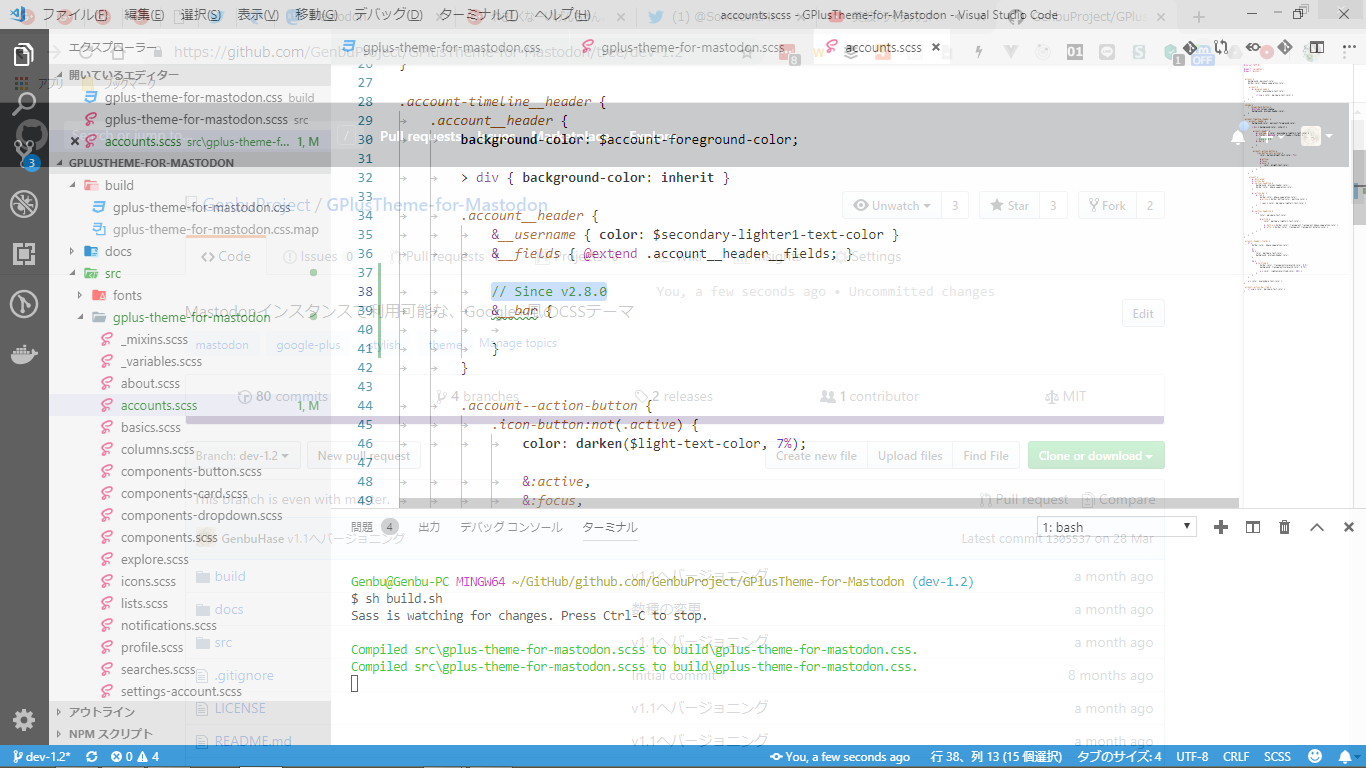Screen dimensions: 1366x768
Task: Toggle maximized panel size with chevron up
Action: pyautogui.click(x=1317, y=527)
